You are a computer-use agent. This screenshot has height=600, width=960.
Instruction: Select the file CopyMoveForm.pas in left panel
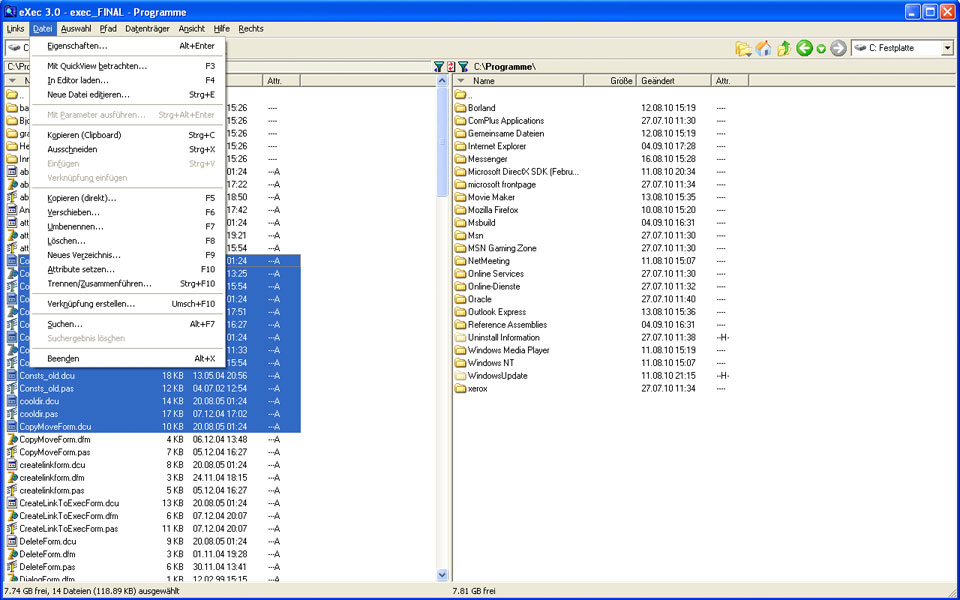click(53, 452)
